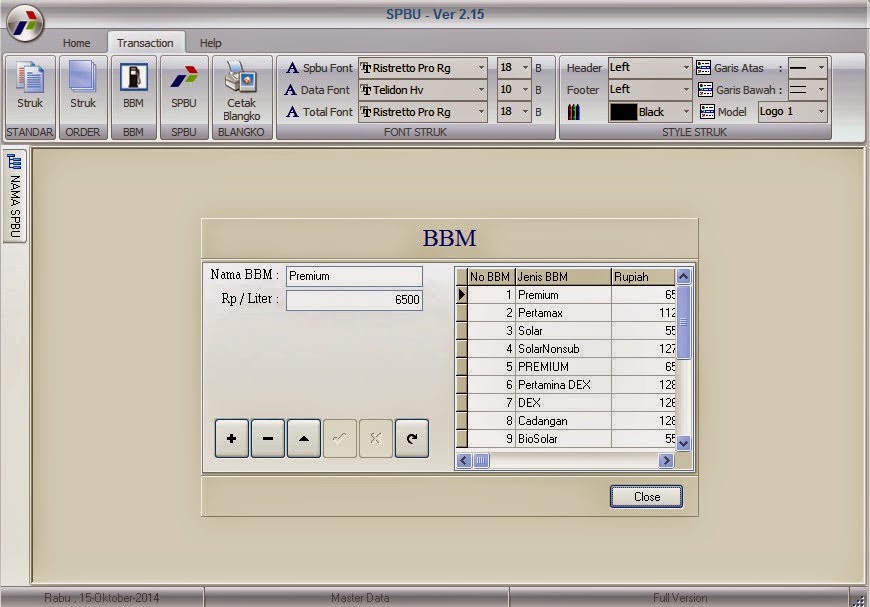
Task: Click the table scroll-left arrow
Action: click(x=464, y=461)
